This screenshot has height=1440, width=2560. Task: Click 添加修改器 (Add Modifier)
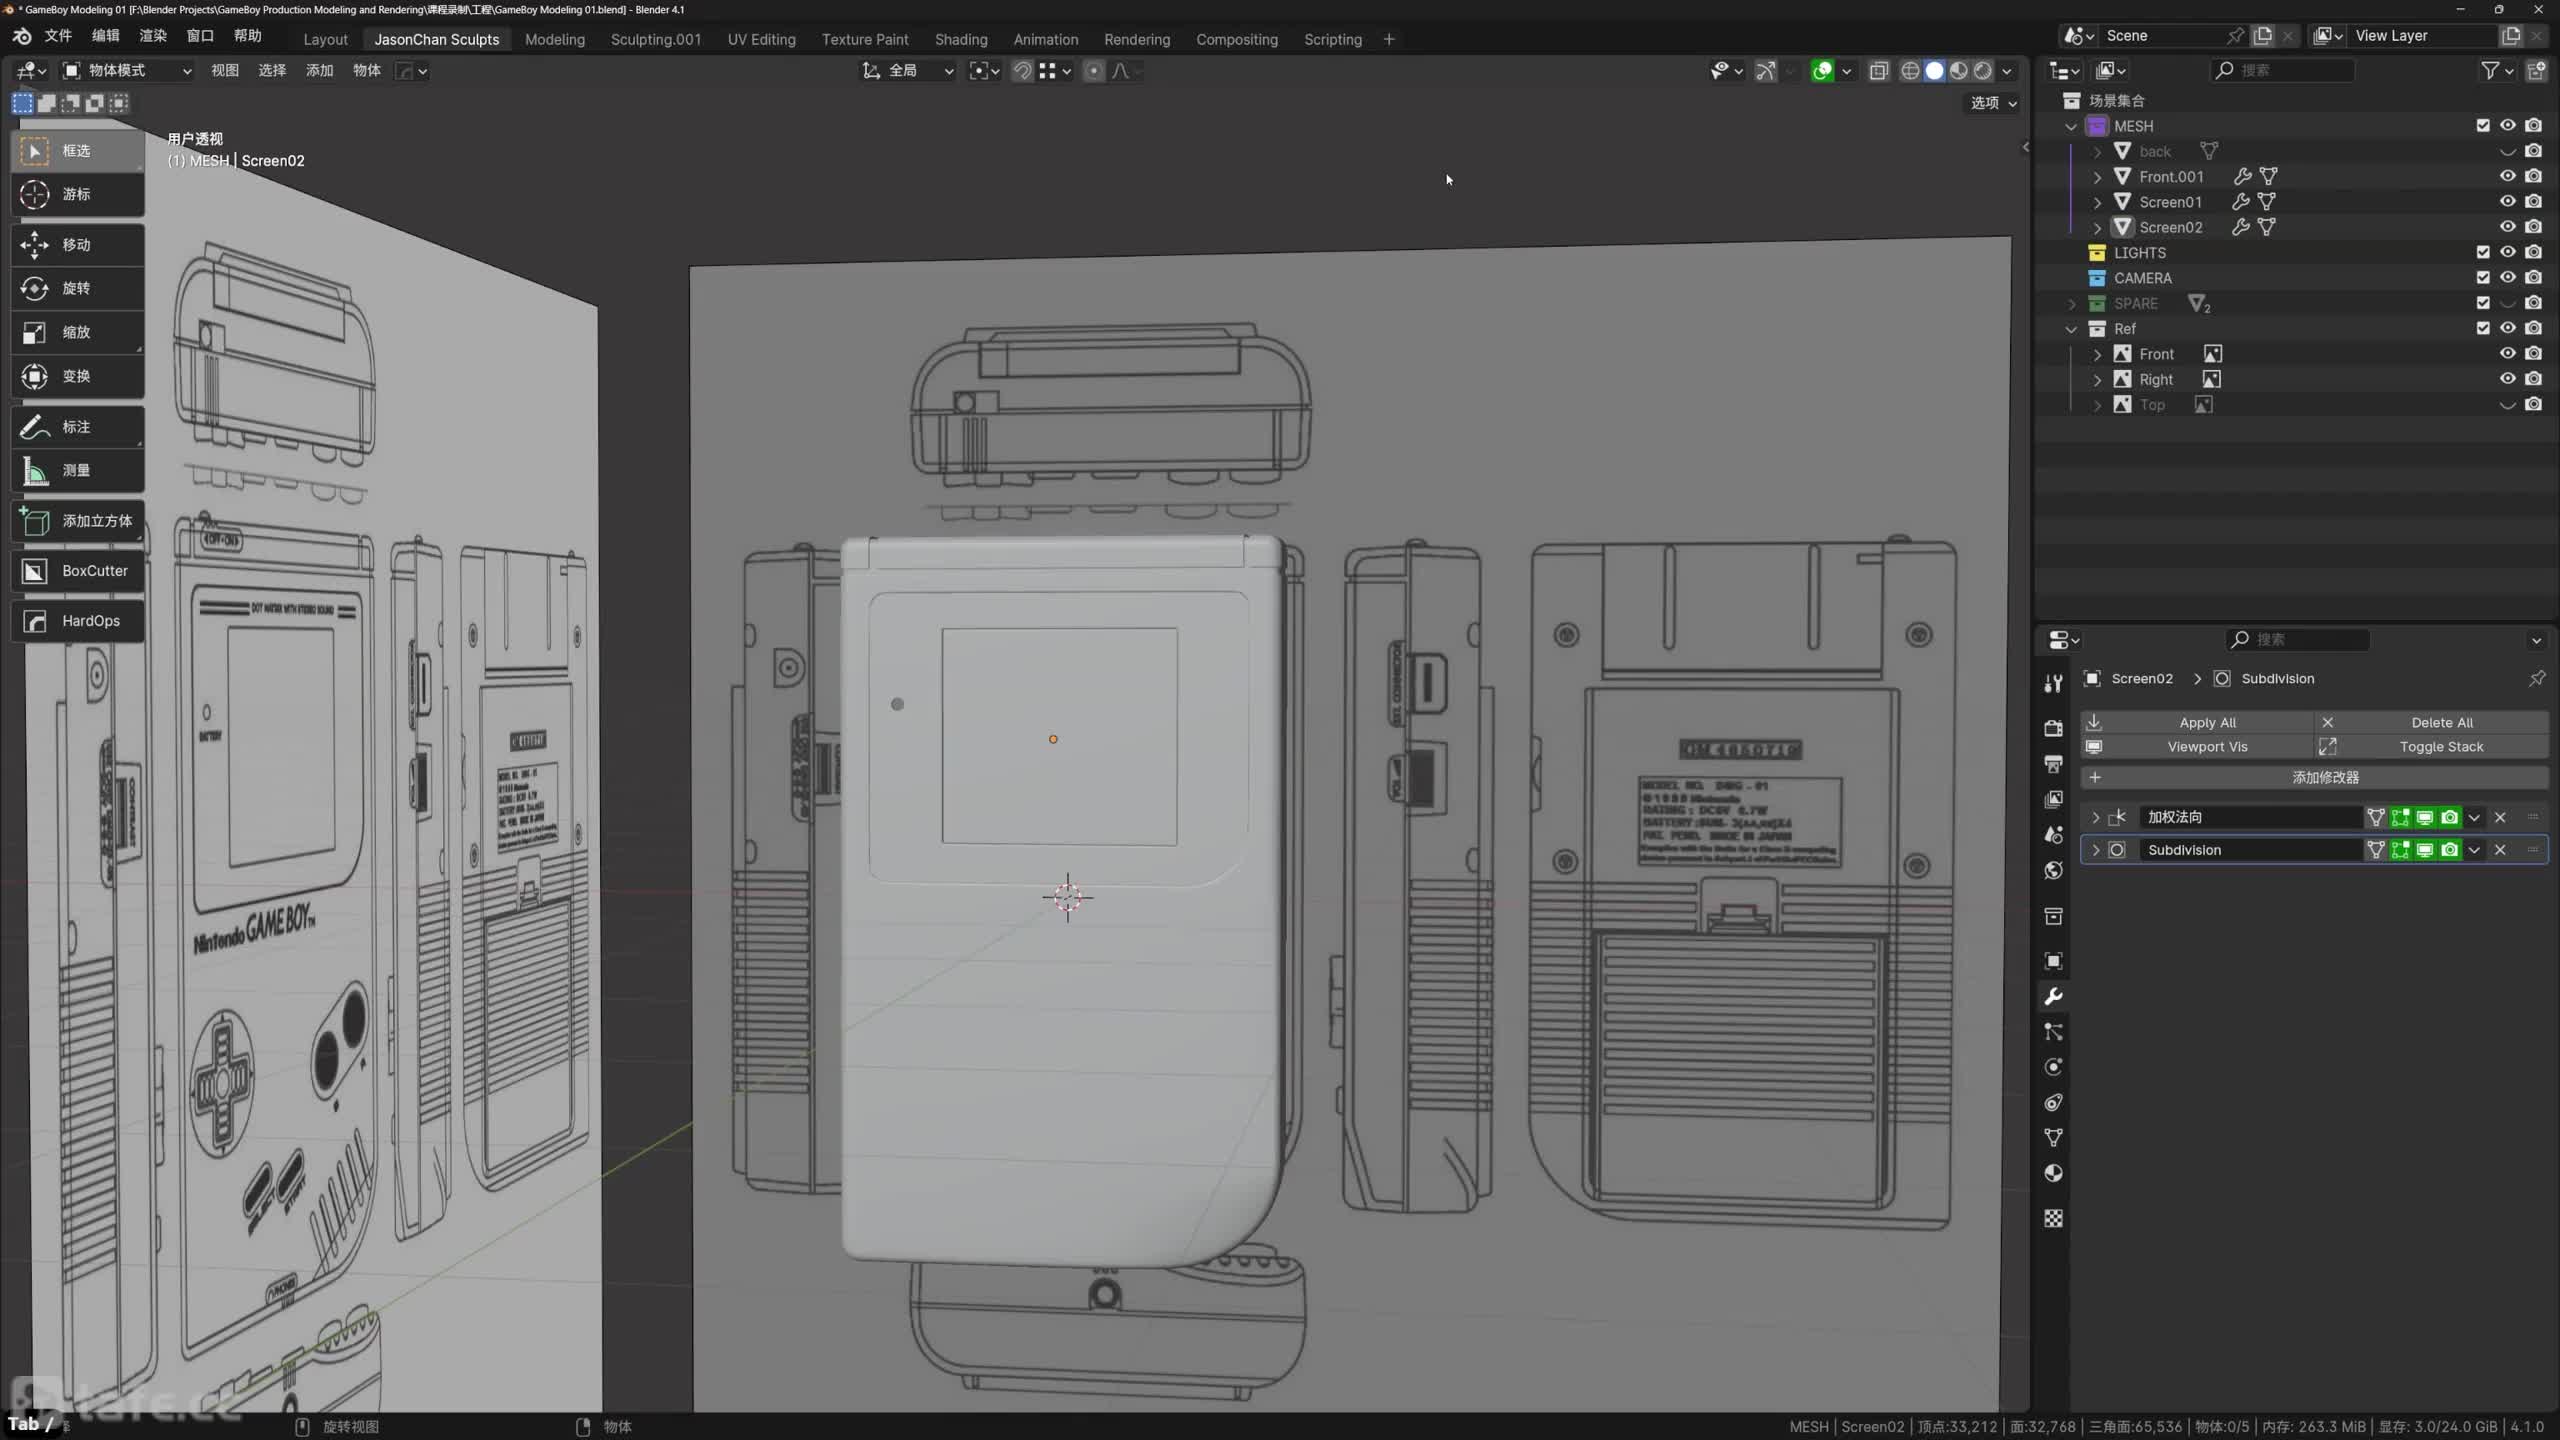point(2314,777)
